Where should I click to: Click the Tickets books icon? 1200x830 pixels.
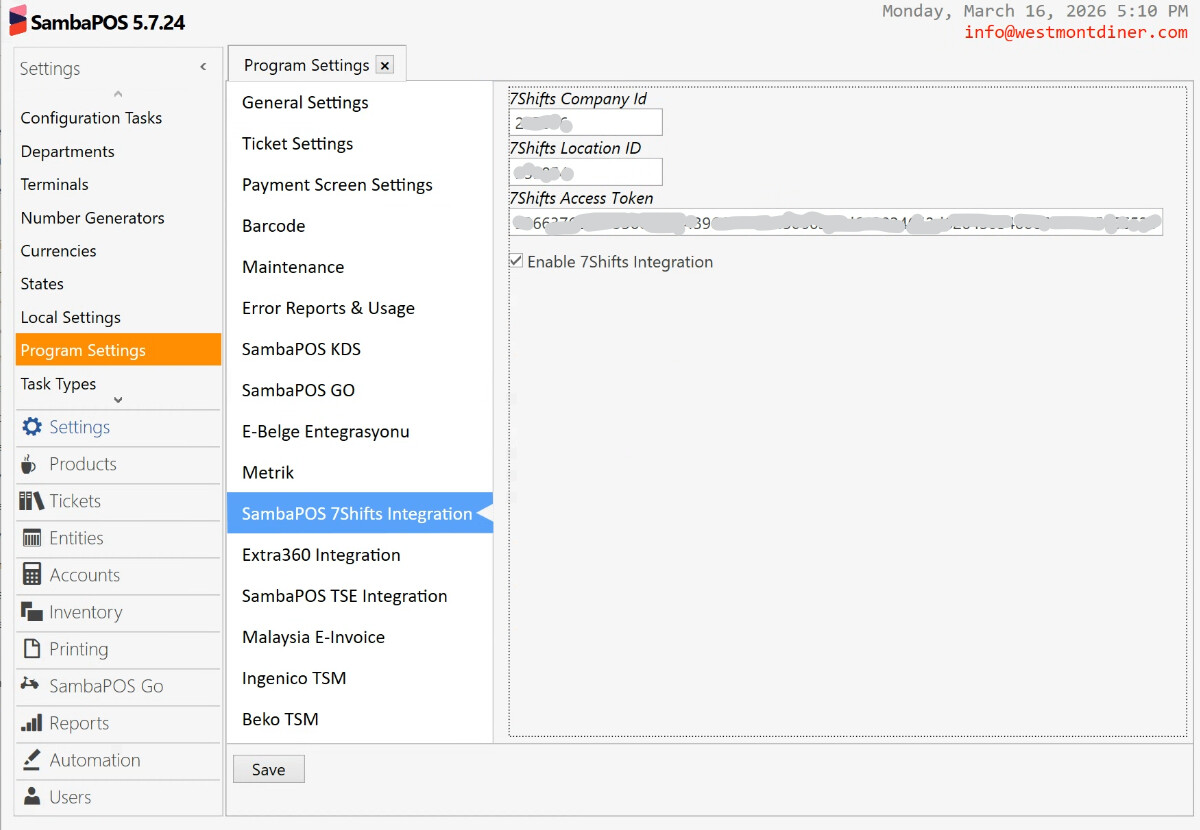[32, 501]
